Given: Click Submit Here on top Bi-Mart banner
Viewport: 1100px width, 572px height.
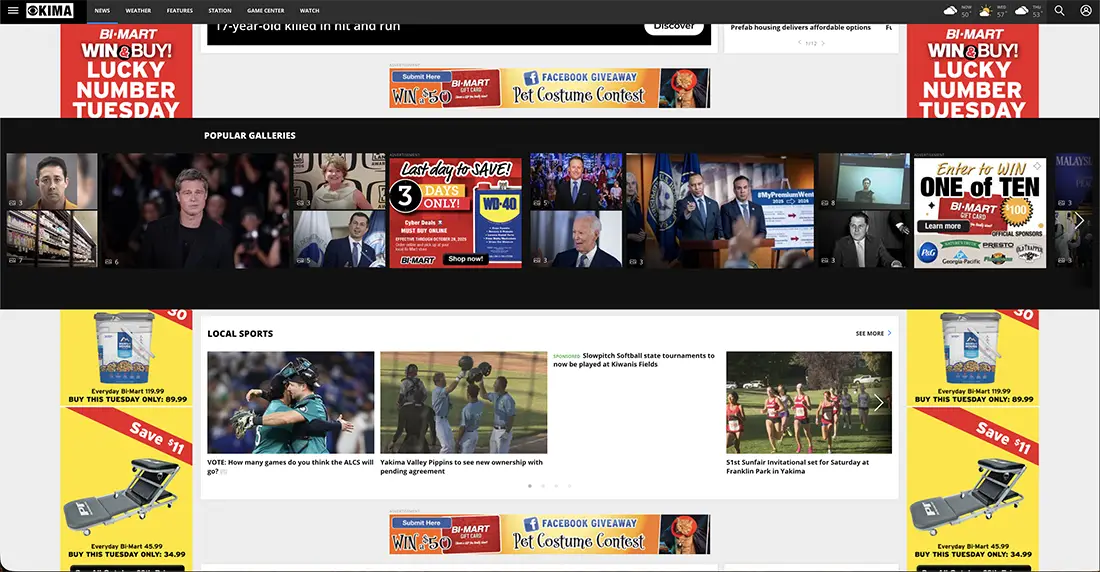Looking at the screenshot, I should pyautogui.click(x=421, y=77).
